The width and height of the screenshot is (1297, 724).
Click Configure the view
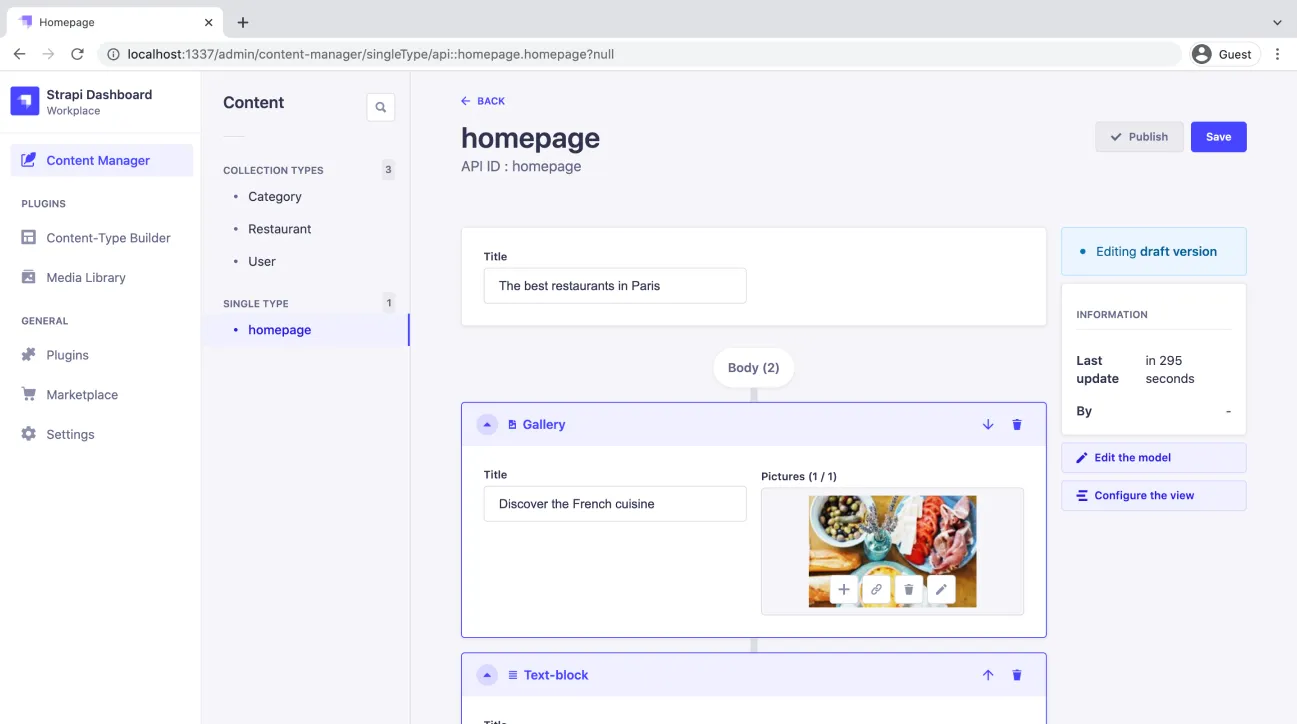pyautogui.click(x=1154, y=496)
